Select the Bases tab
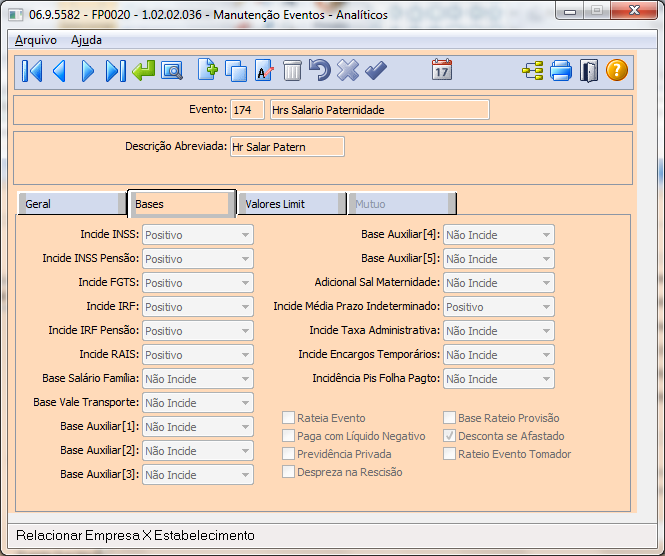Image resolution: width=665 pixels, height=556 pixels. (x=182, y=204)
